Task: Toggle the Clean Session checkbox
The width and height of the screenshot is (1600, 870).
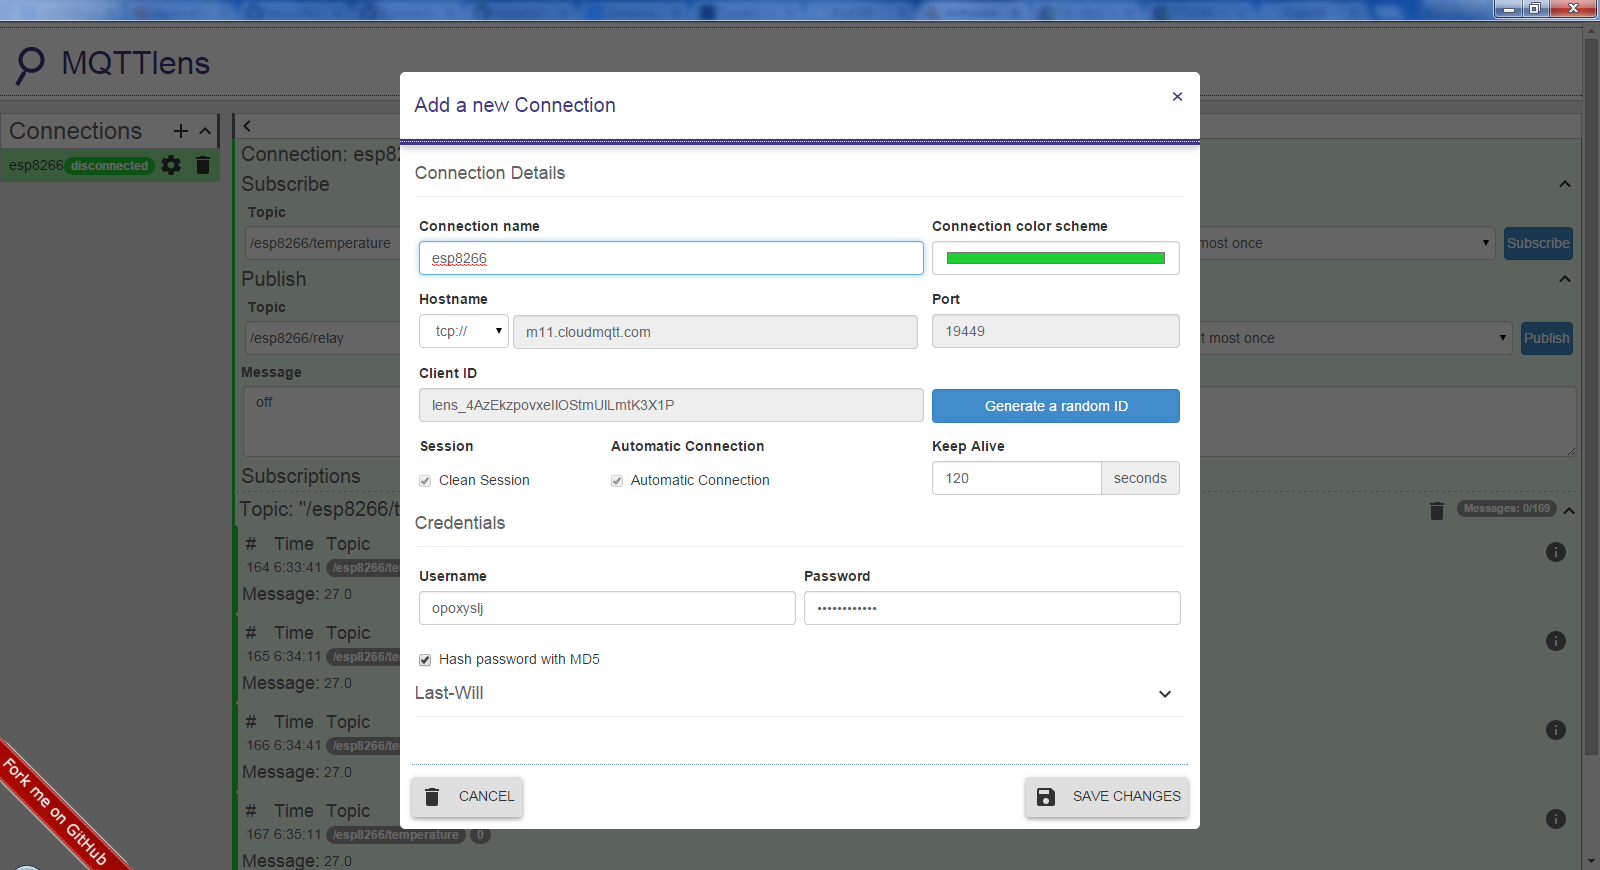Action: 425,481
